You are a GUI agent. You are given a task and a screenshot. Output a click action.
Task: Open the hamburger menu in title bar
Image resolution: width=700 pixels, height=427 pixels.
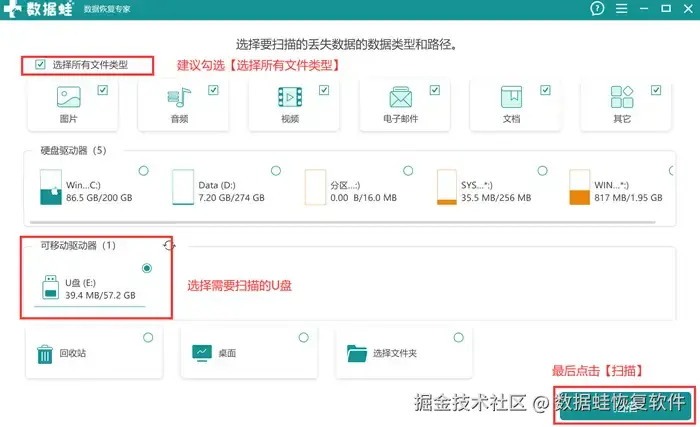[621, 8]
